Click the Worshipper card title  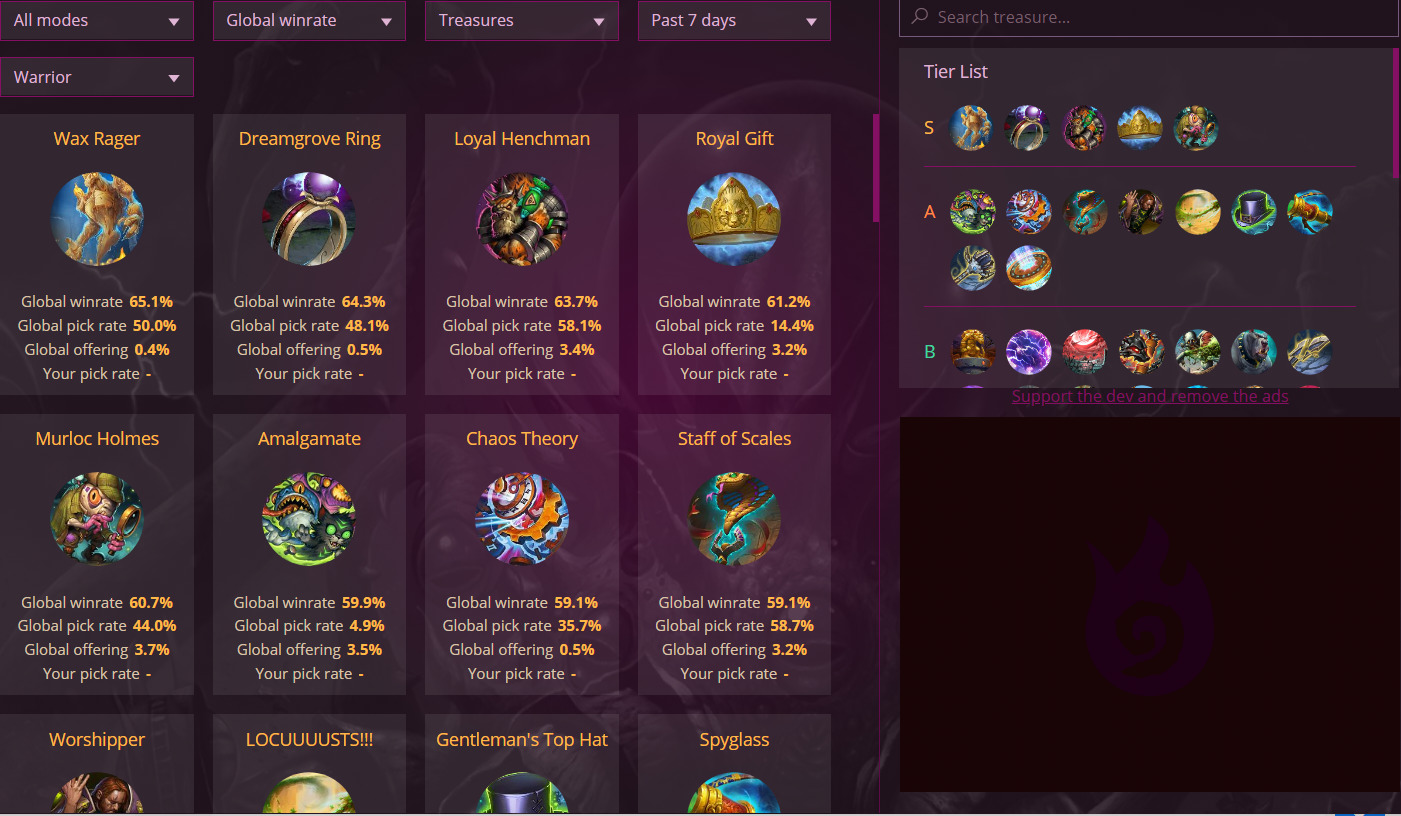97,740
